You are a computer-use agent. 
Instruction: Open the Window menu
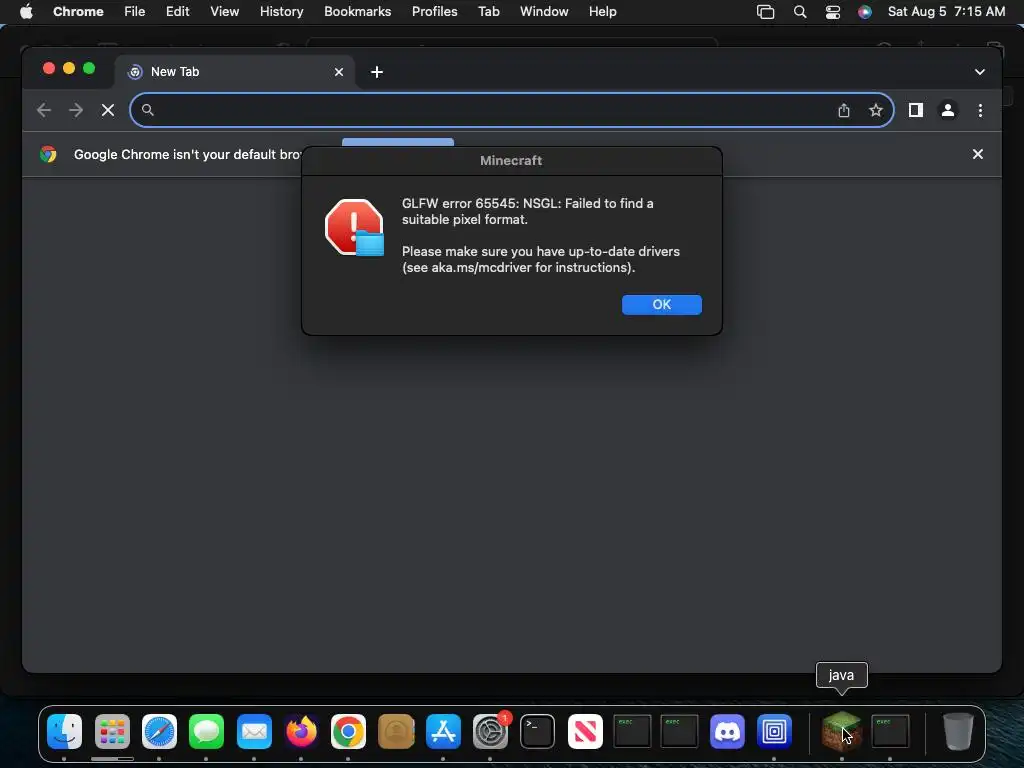tap(544, 12)
